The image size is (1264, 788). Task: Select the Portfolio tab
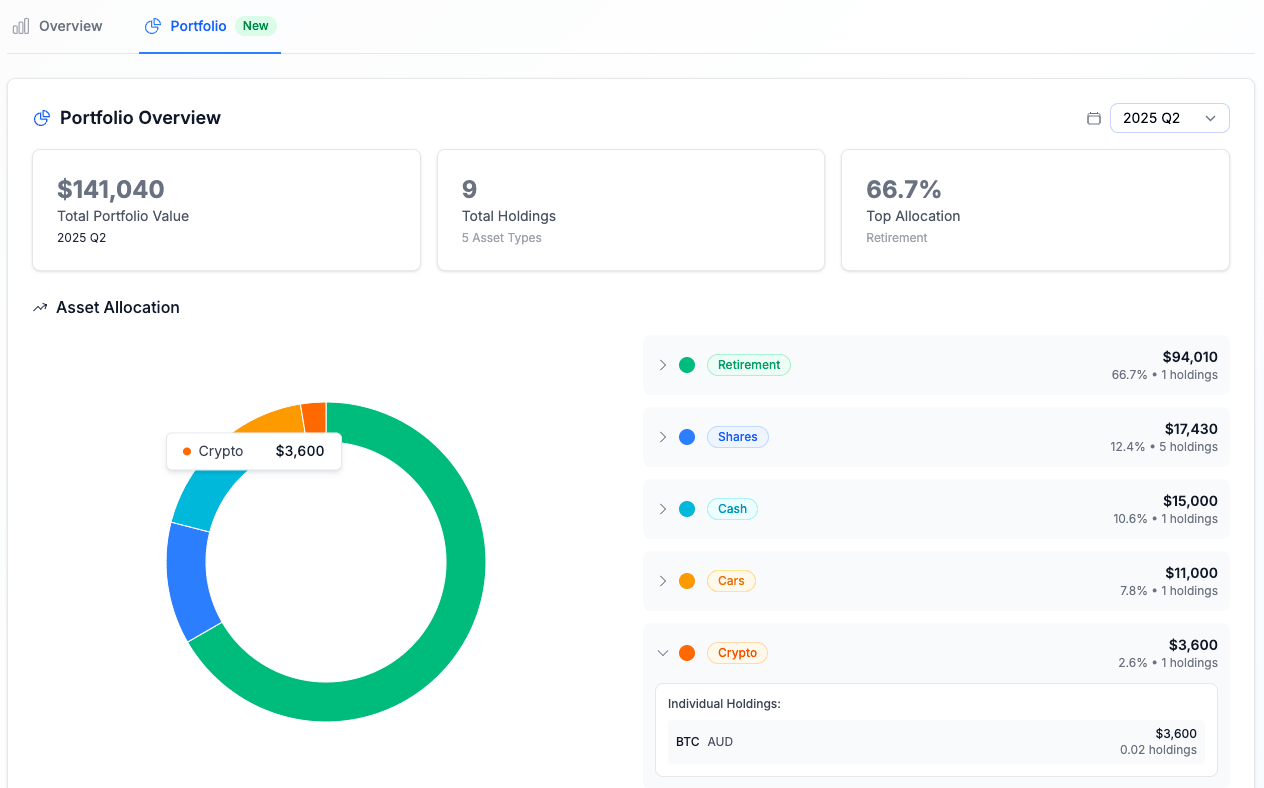196,26
